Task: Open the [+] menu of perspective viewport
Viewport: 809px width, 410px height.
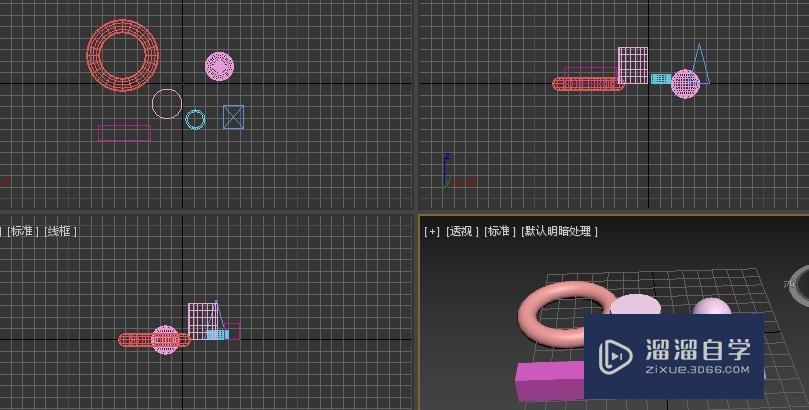Action: pyautogui.click(x=432, y=232)
